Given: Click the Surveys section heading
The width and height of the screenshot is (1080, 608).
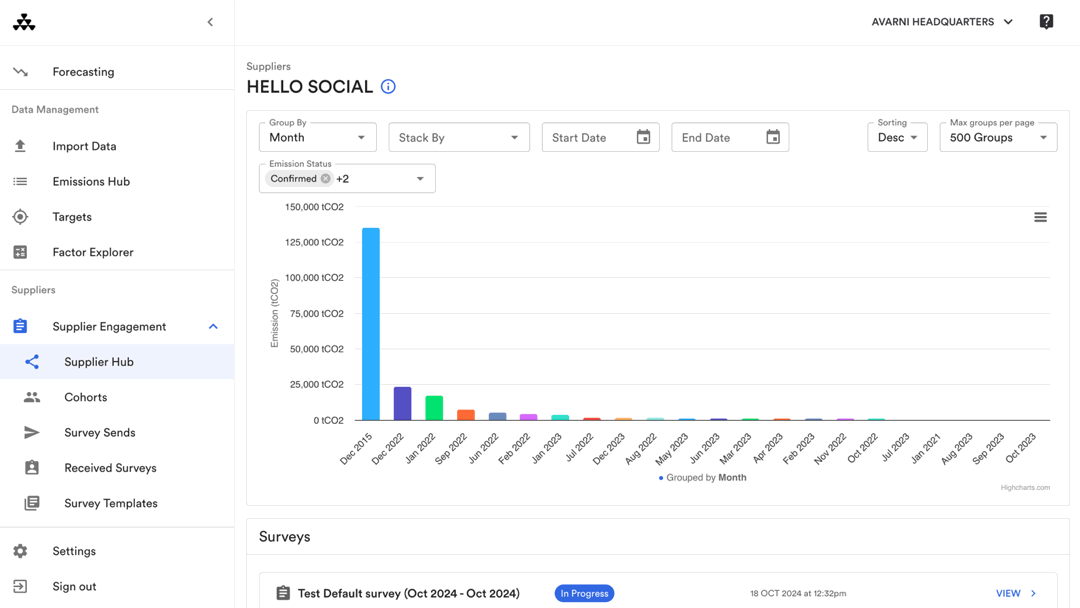Looking at the screenshot, I should pyautogui.click(x=284, y=536).
